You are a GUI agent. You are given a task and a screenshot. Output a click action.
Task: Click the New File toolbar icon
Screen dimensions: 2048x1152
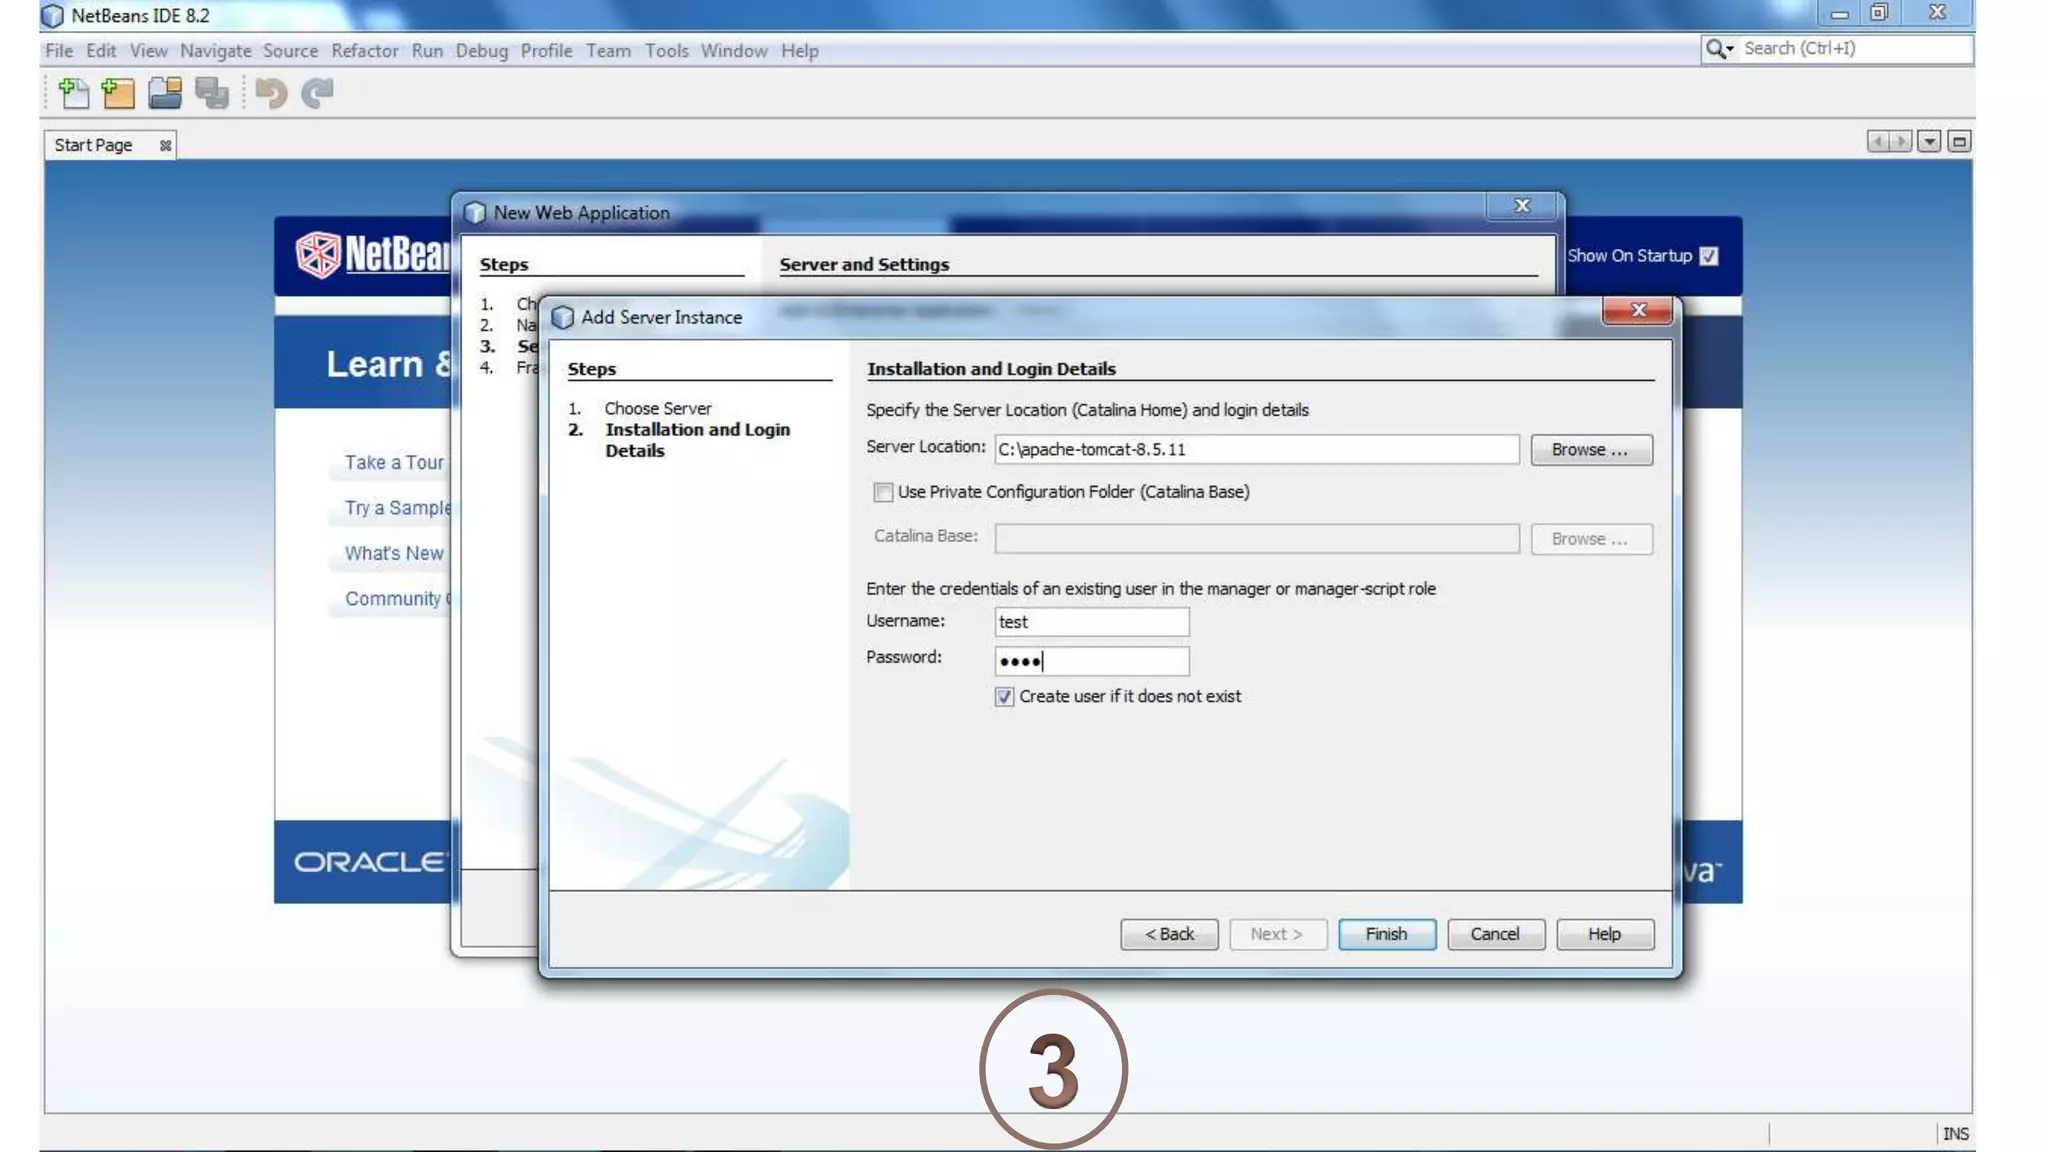(x=73, y=93)
